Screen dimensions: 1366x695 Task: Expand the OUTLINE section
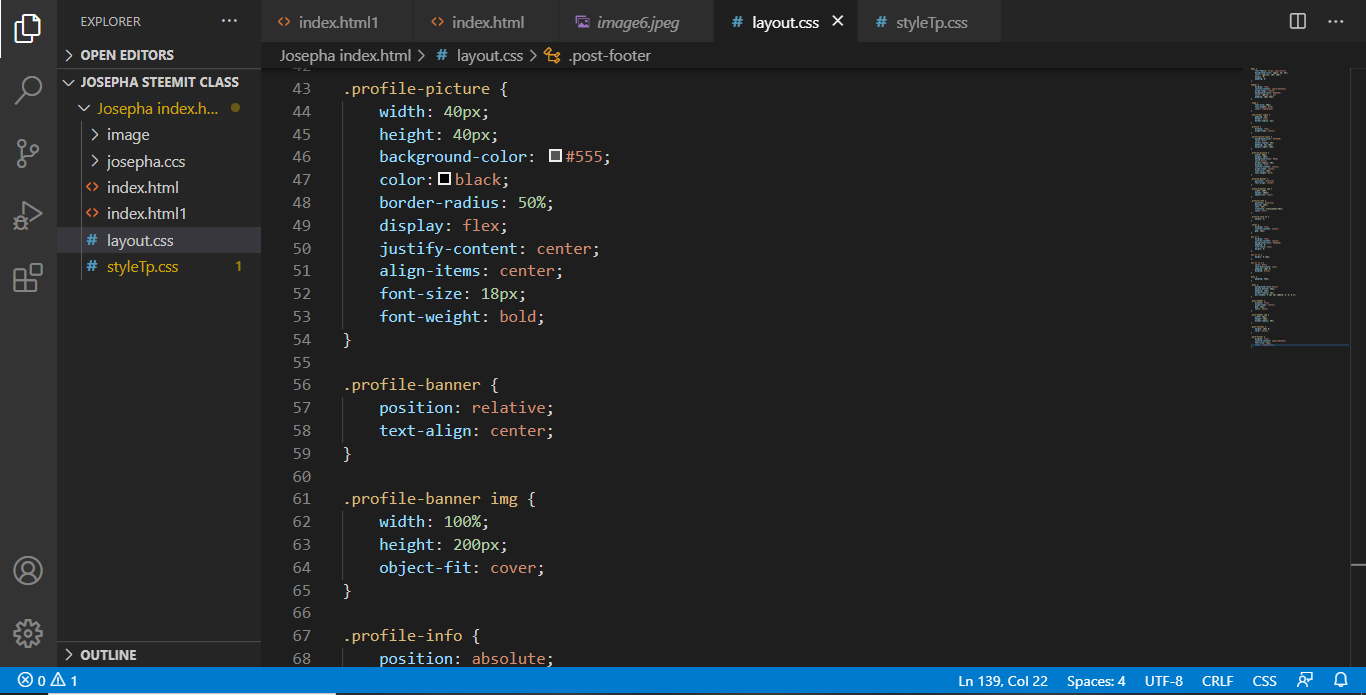click(108, 655)
